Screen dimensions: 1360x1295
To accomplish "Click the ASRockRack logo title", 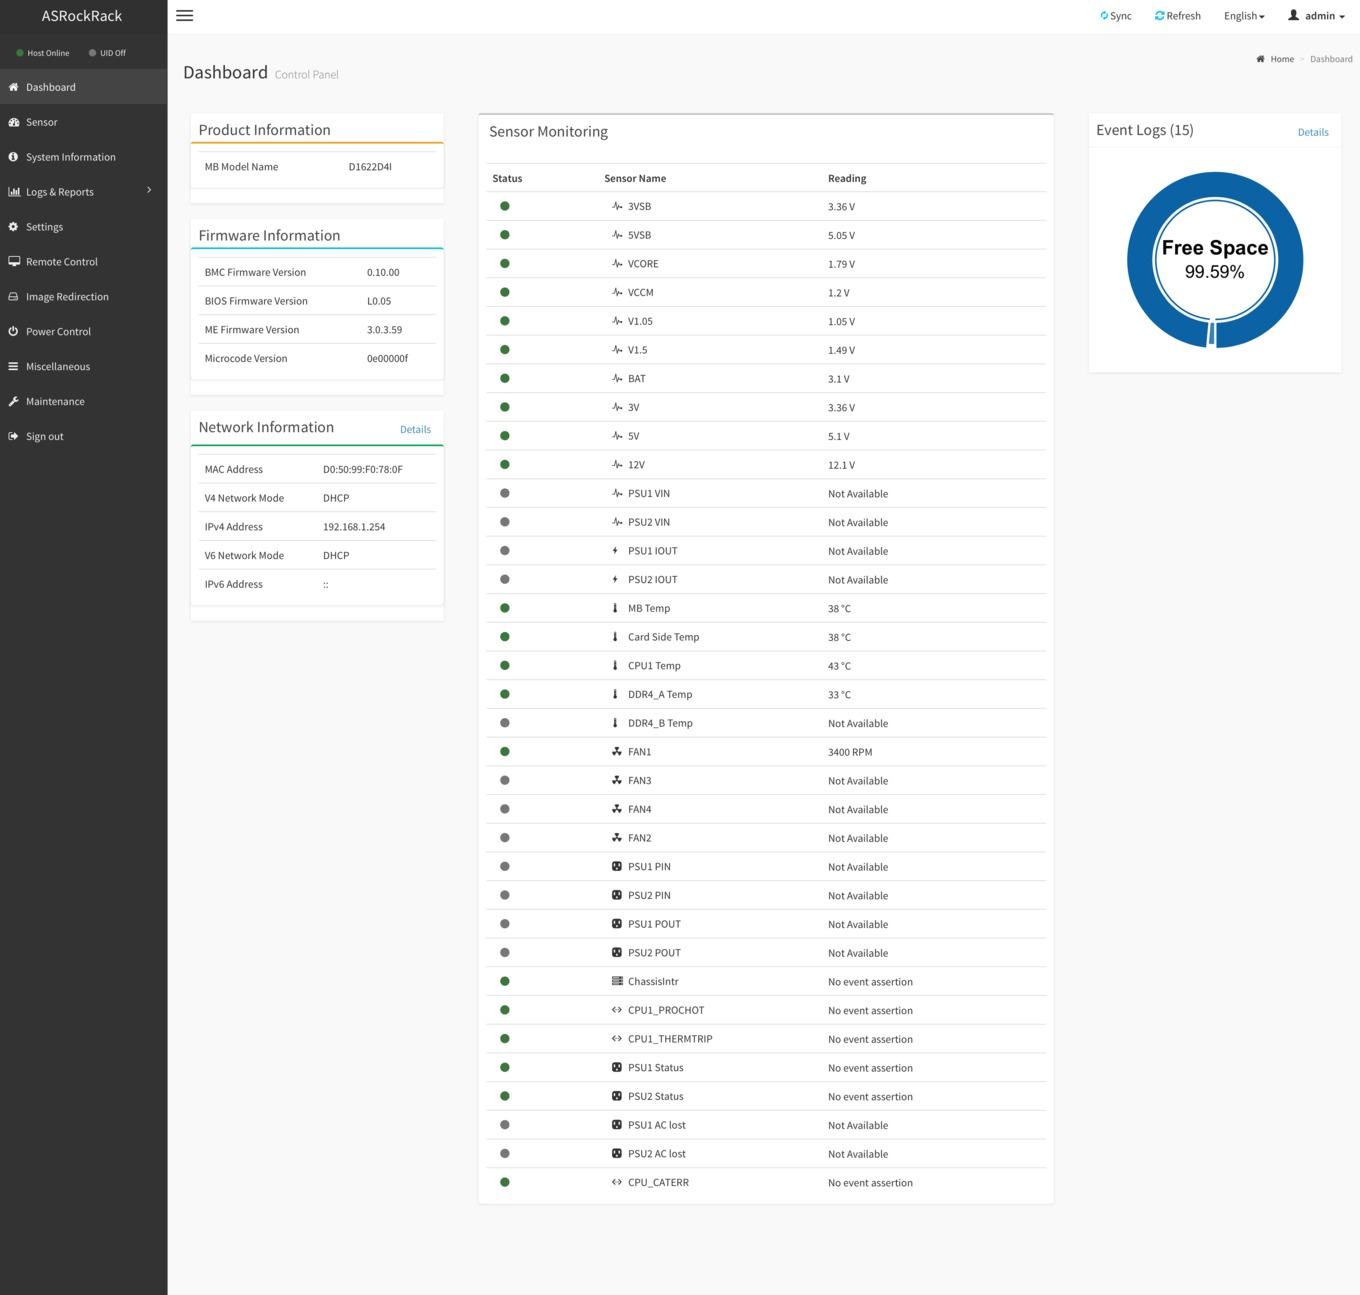I will pyautogui.click(x=82, y=16).
